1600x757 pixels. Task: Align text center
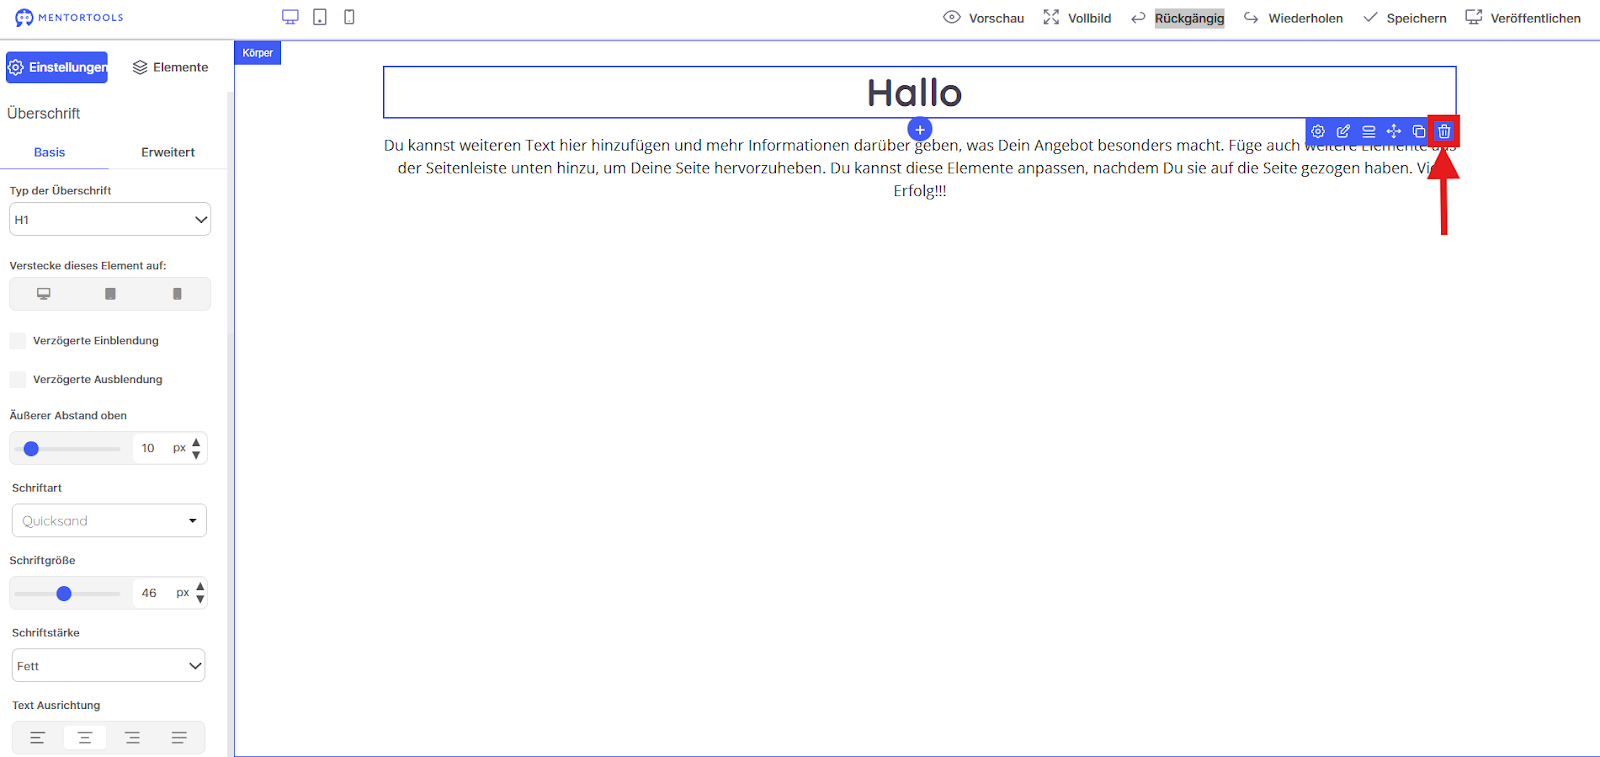(x=85, y=738)
